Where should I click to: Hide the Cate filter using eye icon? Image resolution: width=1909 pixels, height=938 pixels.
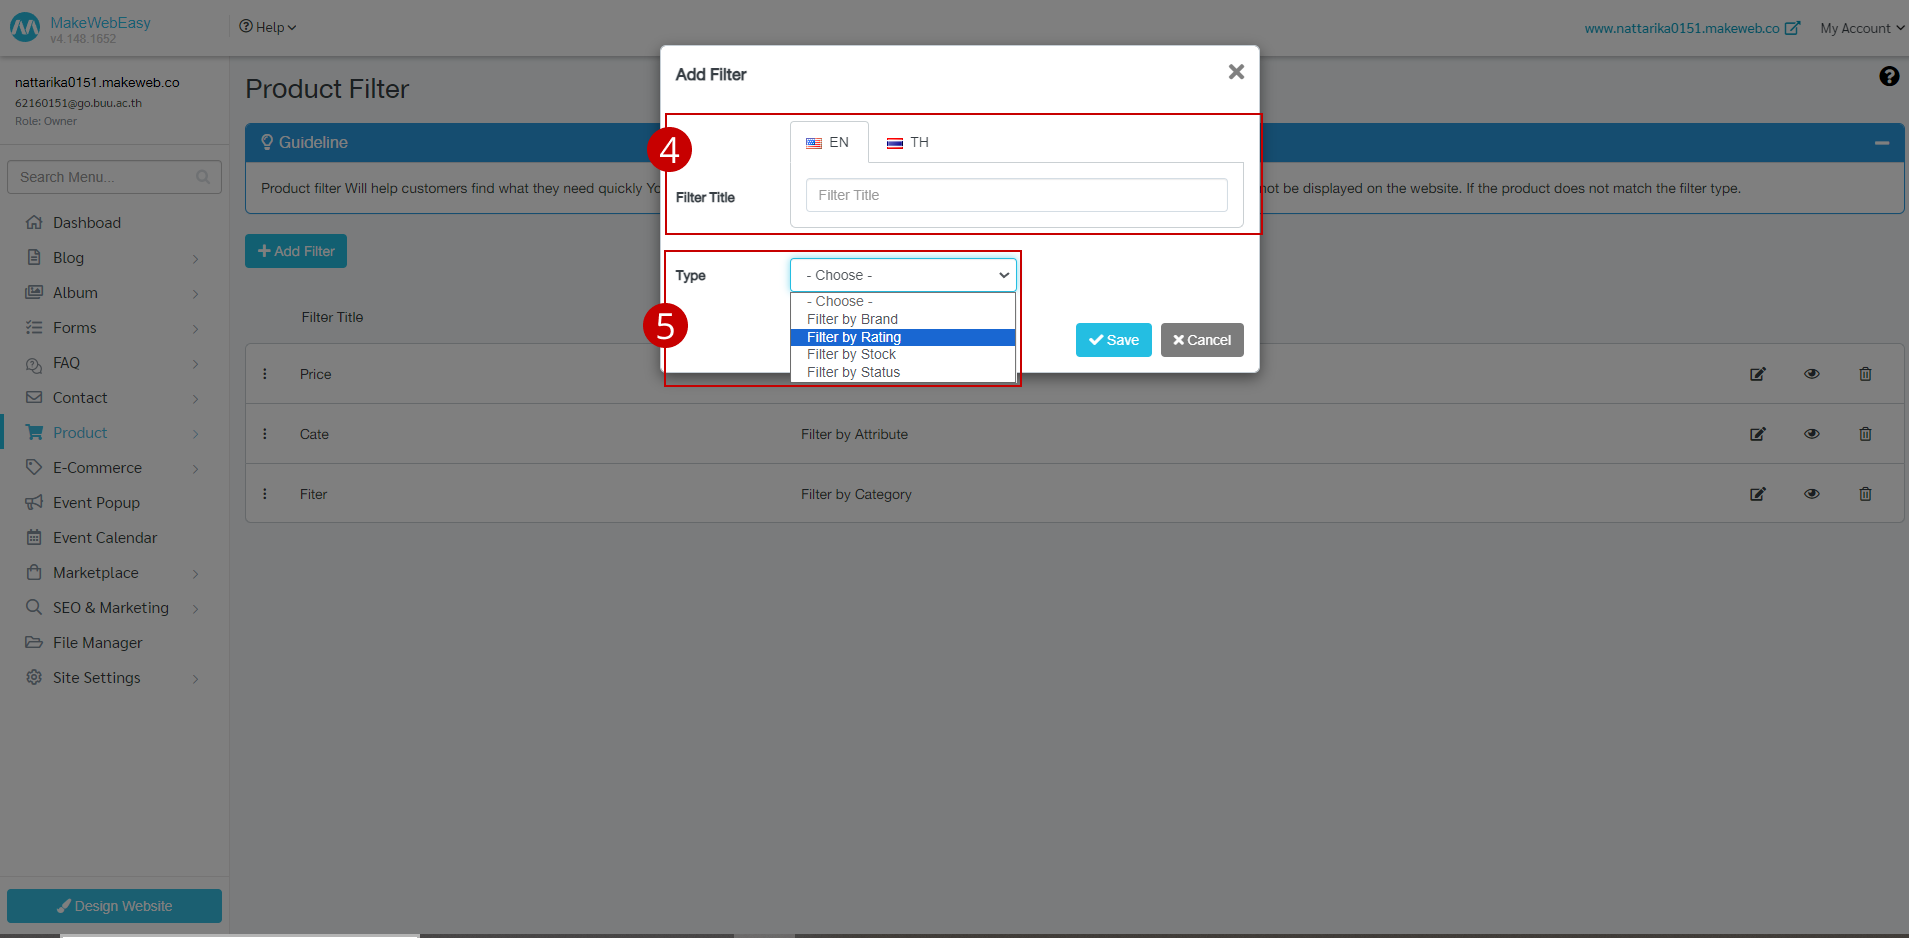[x=1811, y=433]
